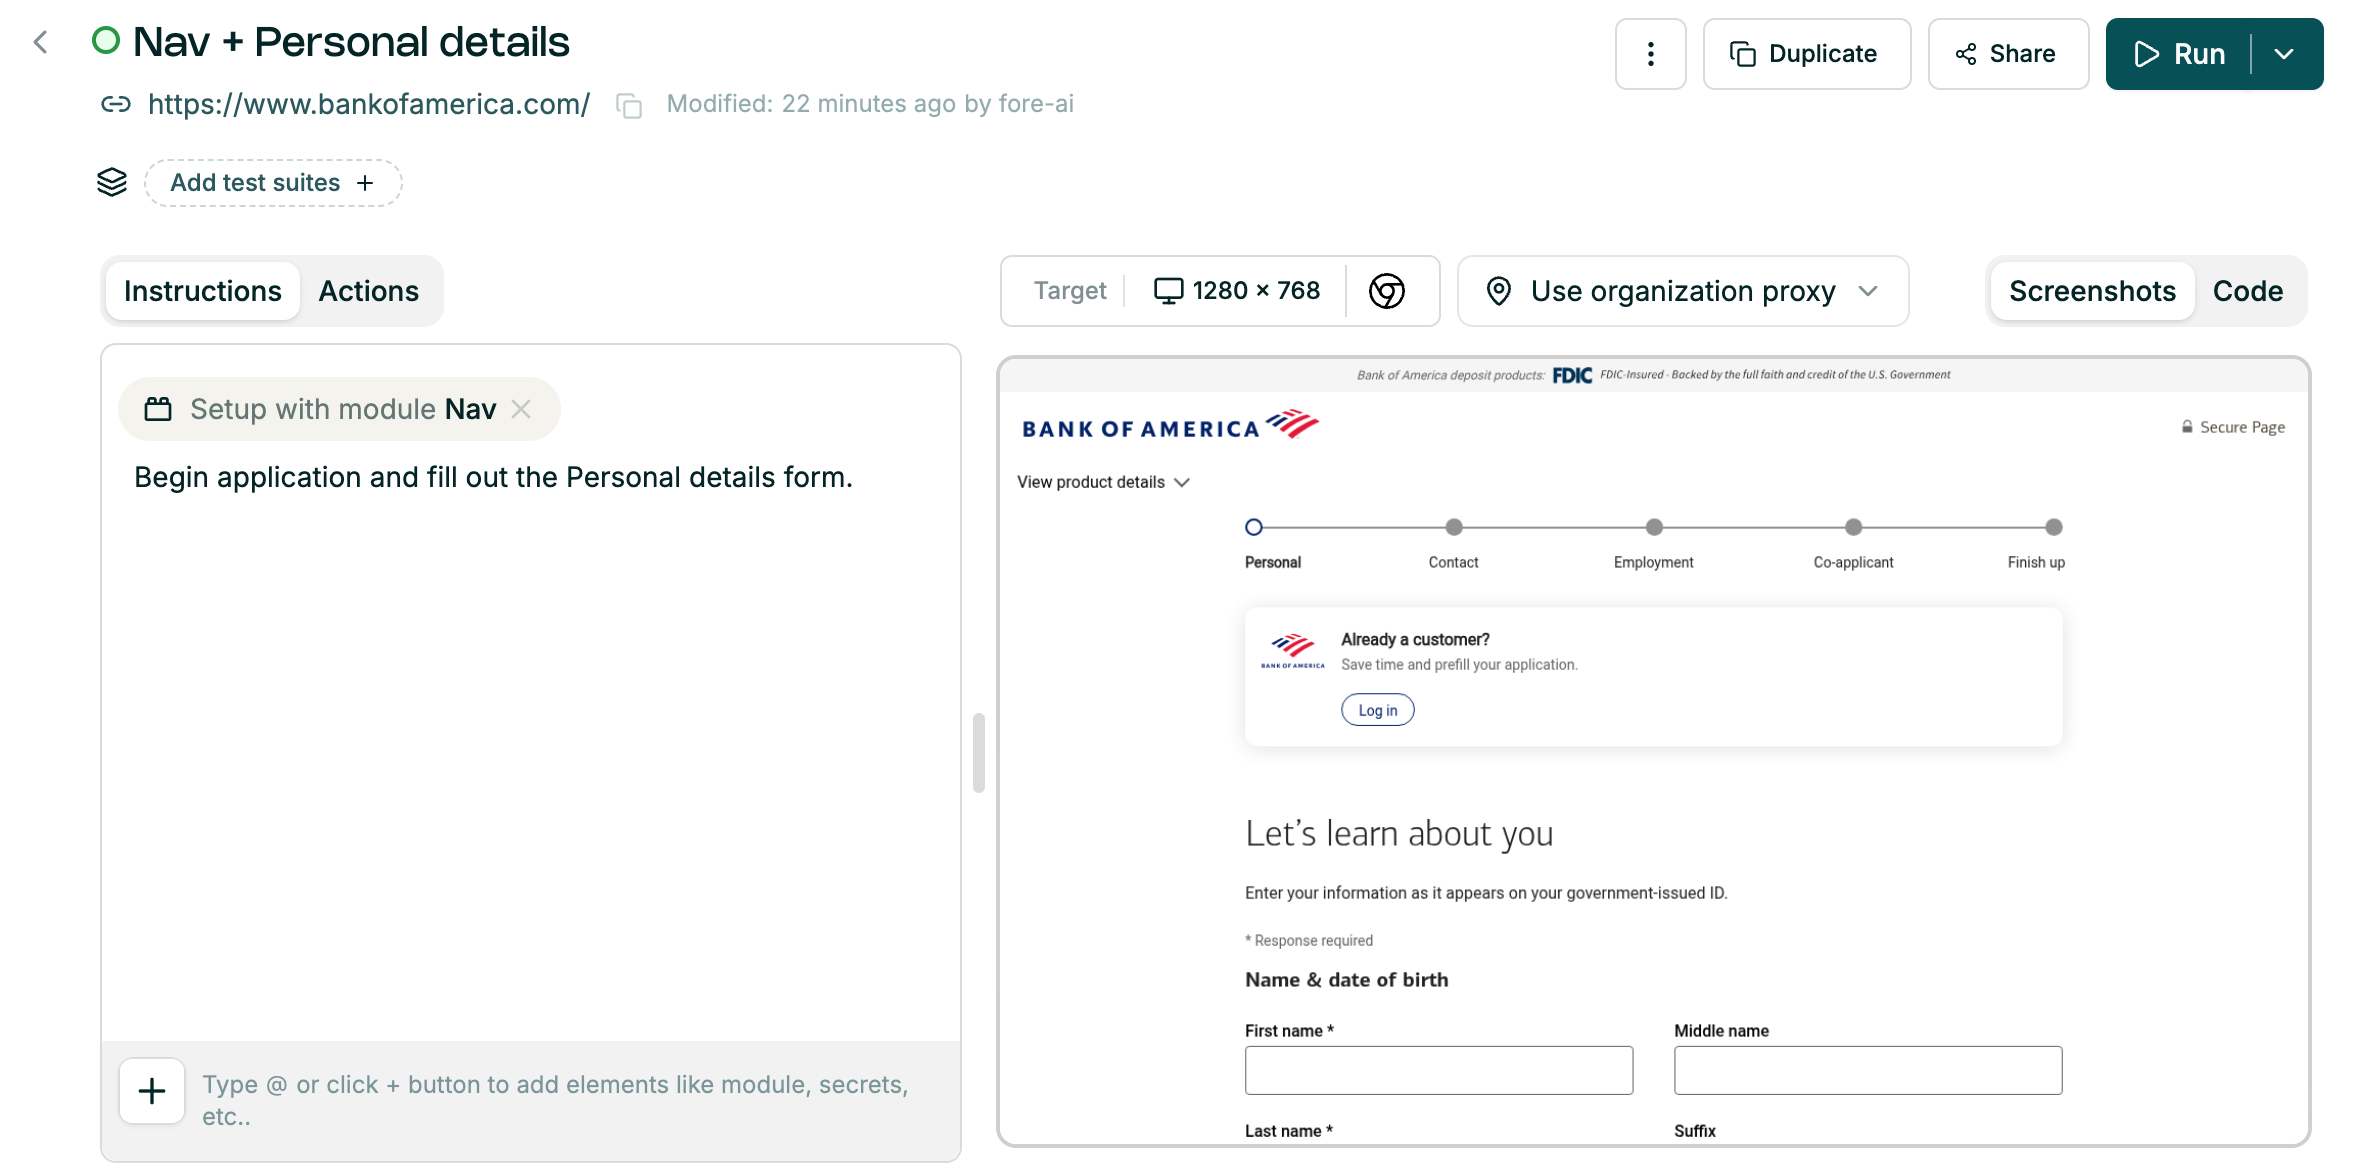Click the plus button to add elements

(x=152, y=1091)
